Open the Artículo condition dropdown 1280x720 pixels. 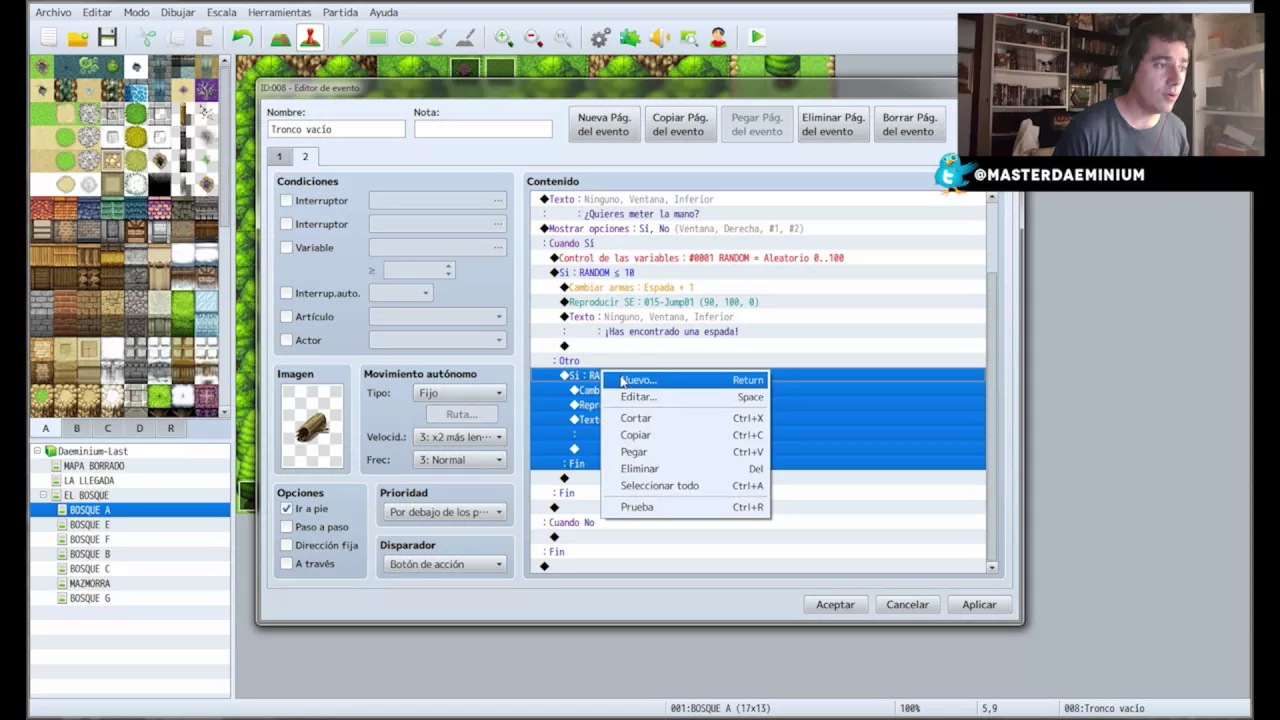pyautogui.click(x=437, y=316)
